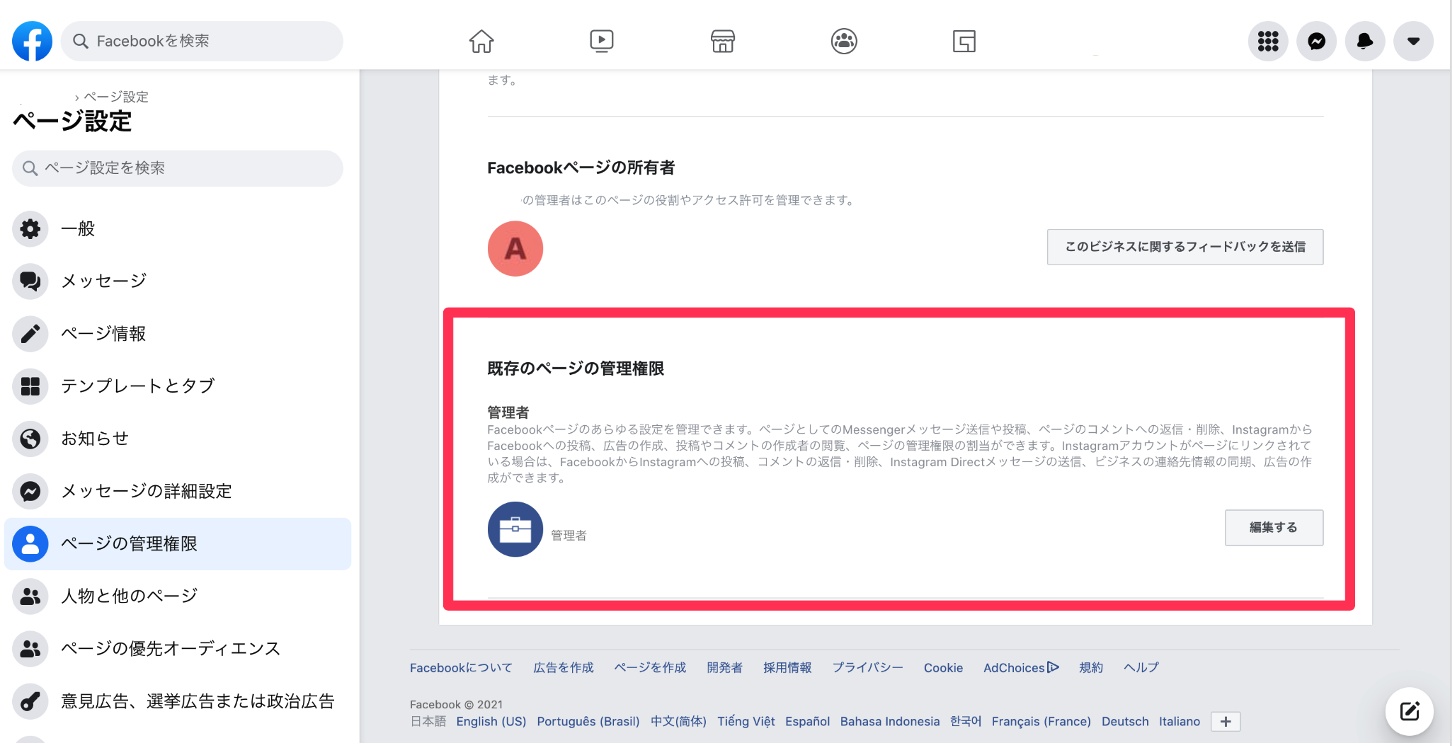Open the account dropdown arrow
Screen dimensions: 1452x746
pos(1413,41)
